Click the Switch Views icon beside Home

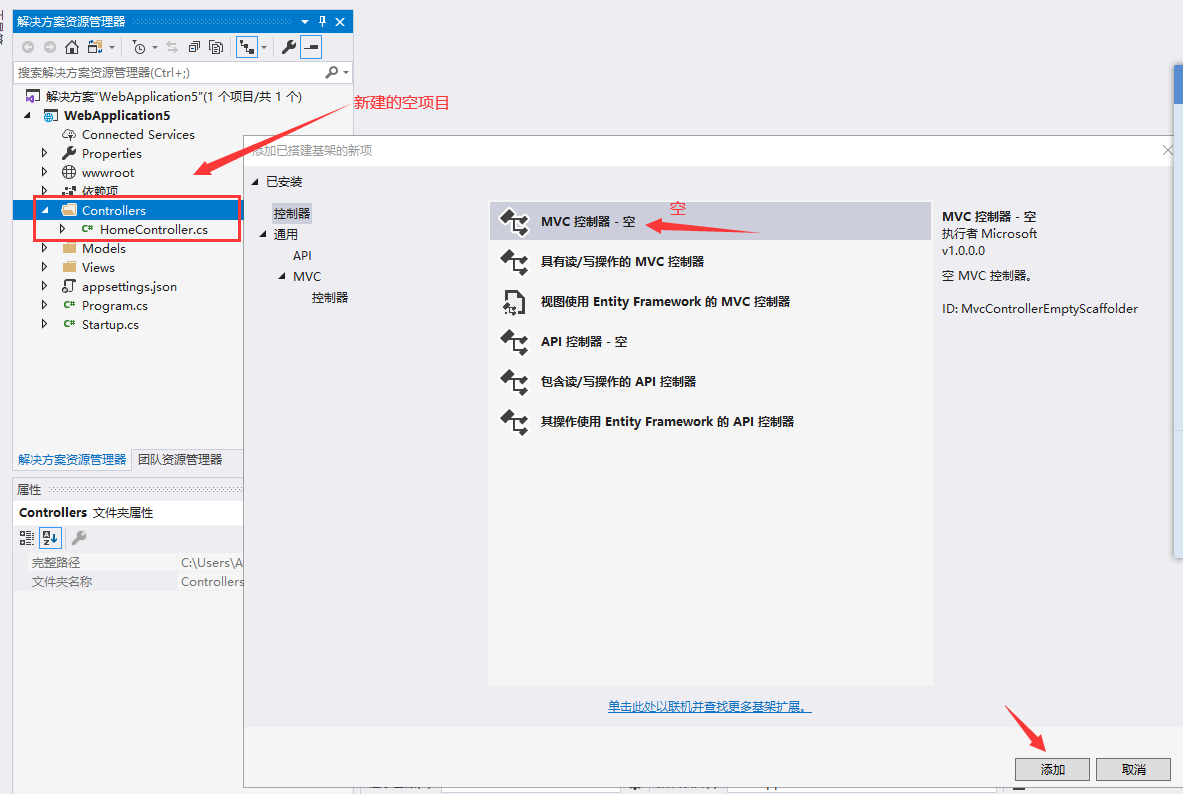pos(95,47)
